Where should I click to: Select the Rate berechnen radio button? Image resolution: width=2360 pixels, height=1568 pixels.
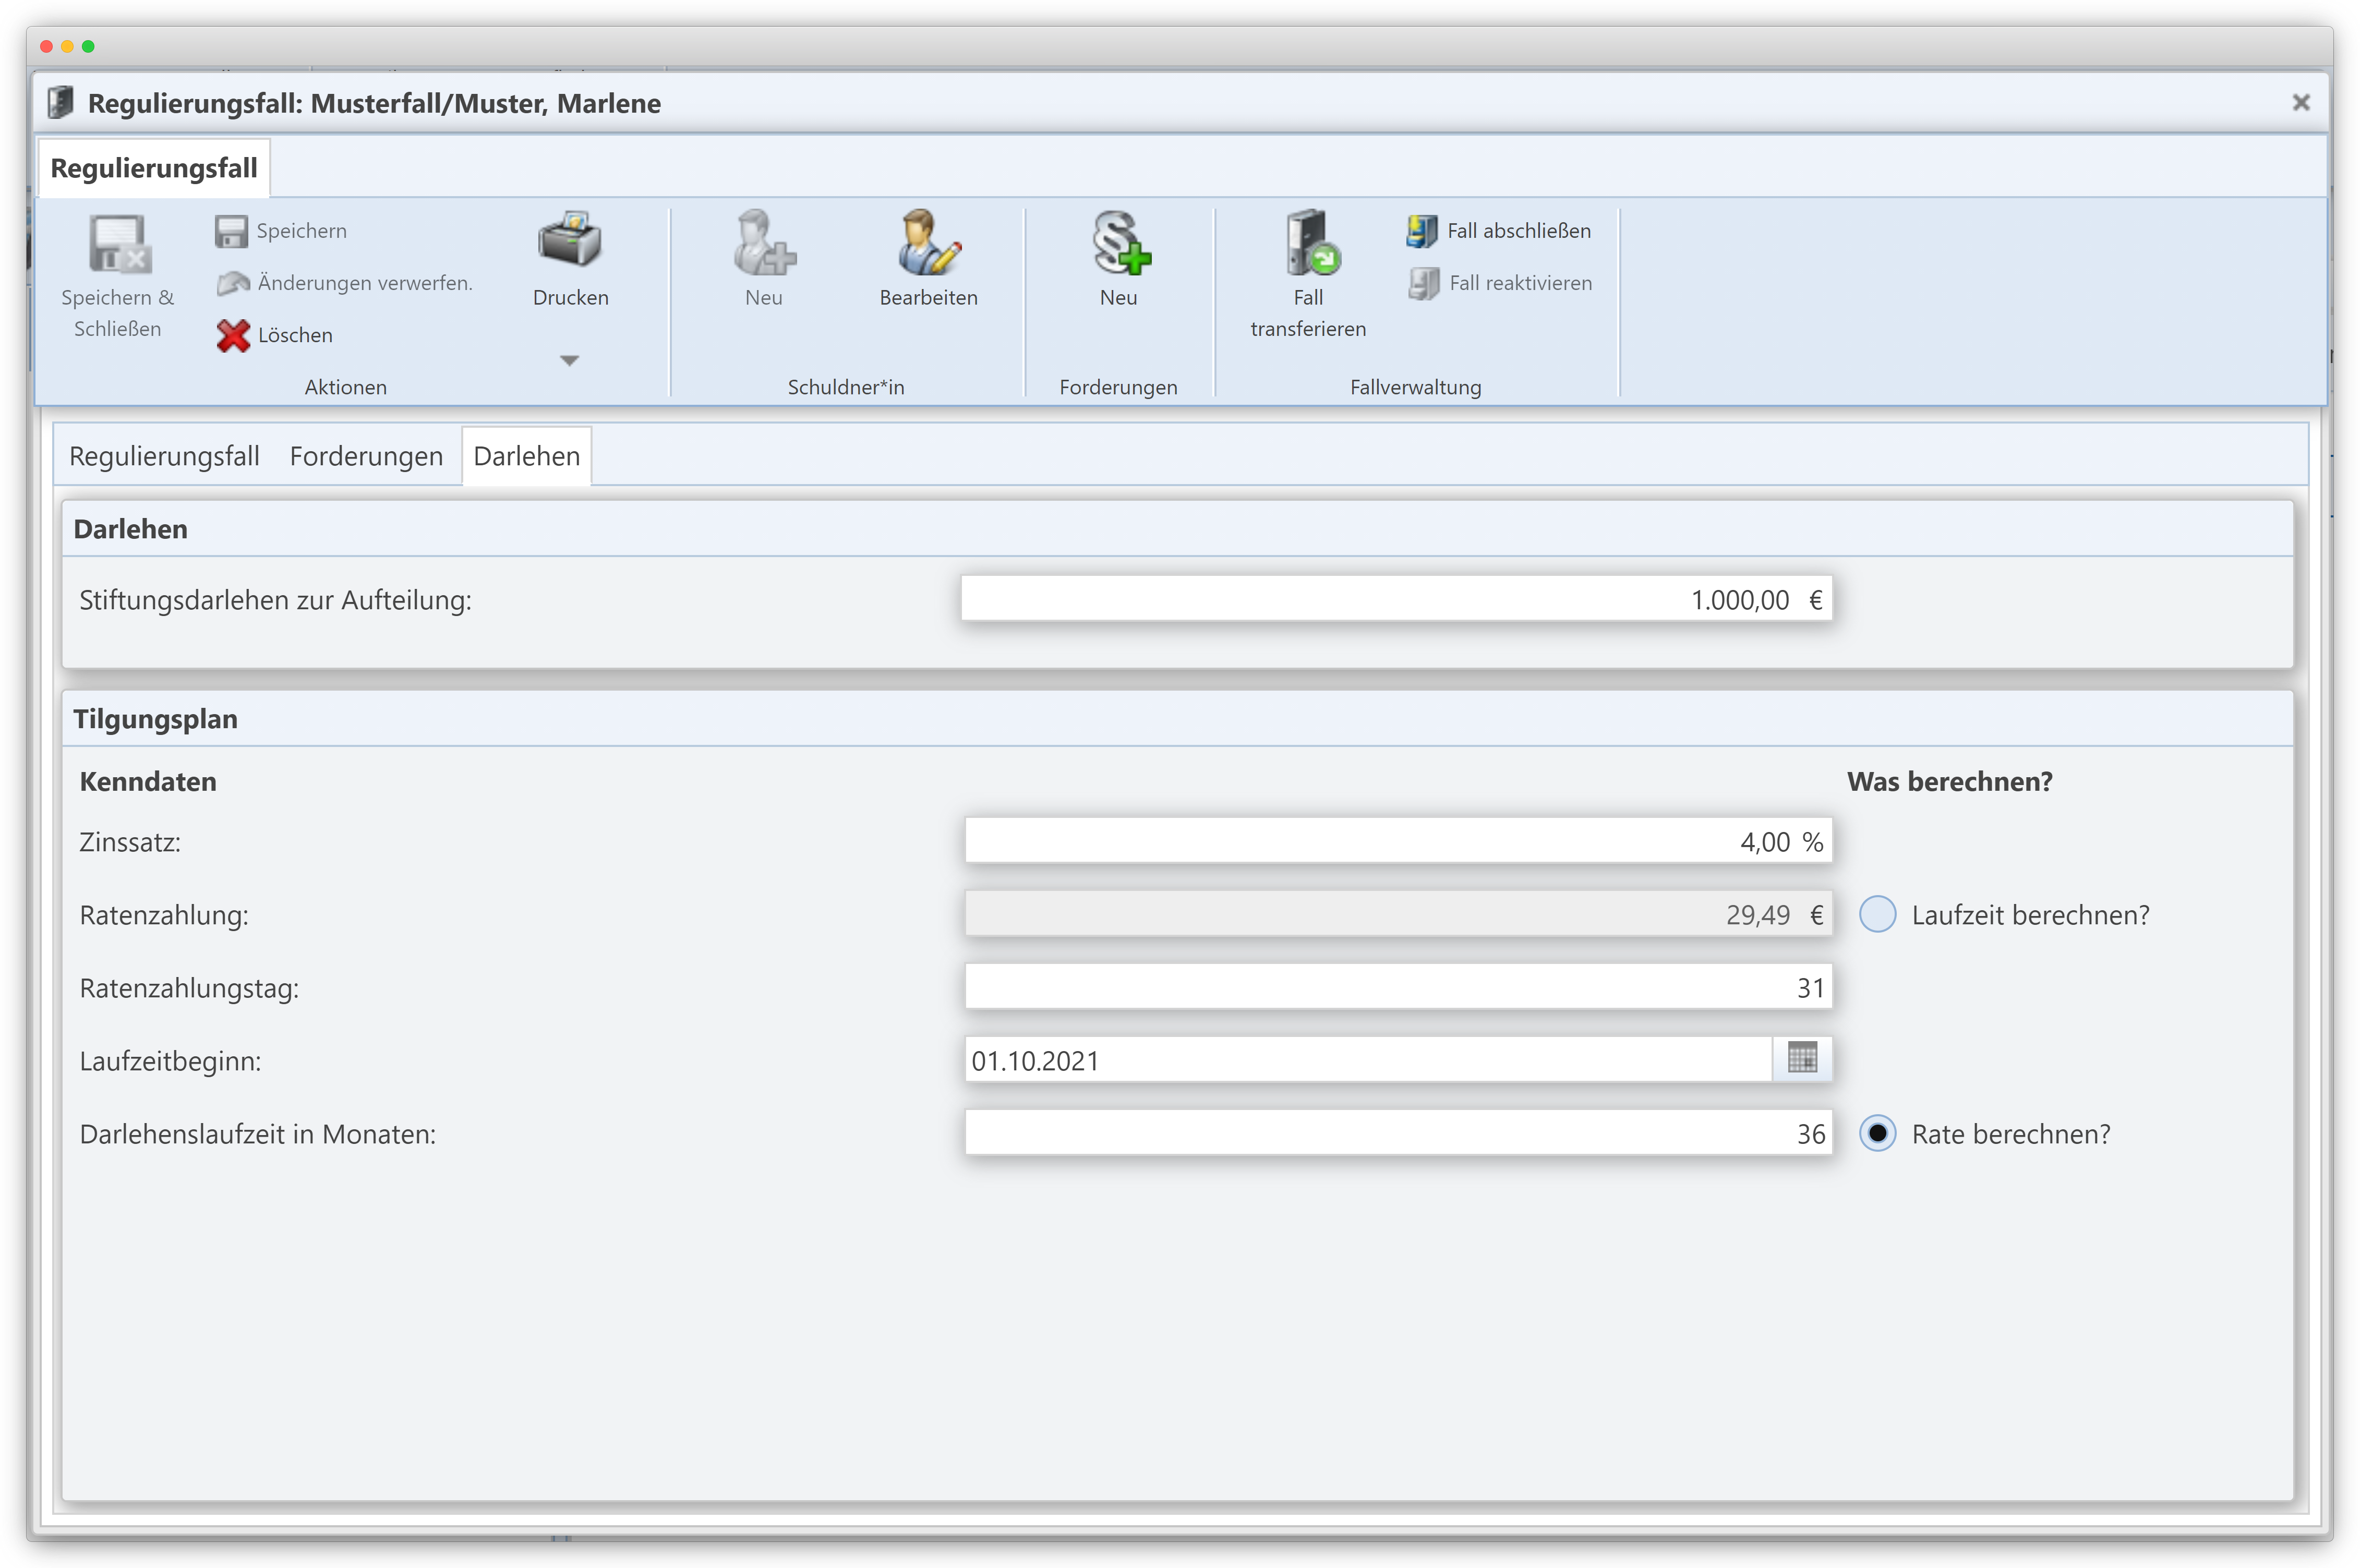coord(1877,1133)
